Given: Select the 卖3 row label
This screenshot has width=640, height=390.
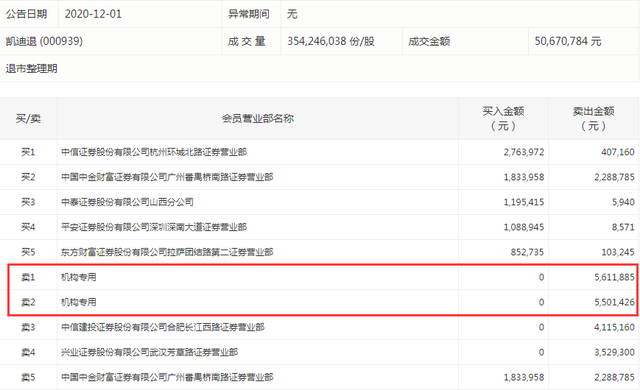Looking at the screenshot, I should (28, 327).
